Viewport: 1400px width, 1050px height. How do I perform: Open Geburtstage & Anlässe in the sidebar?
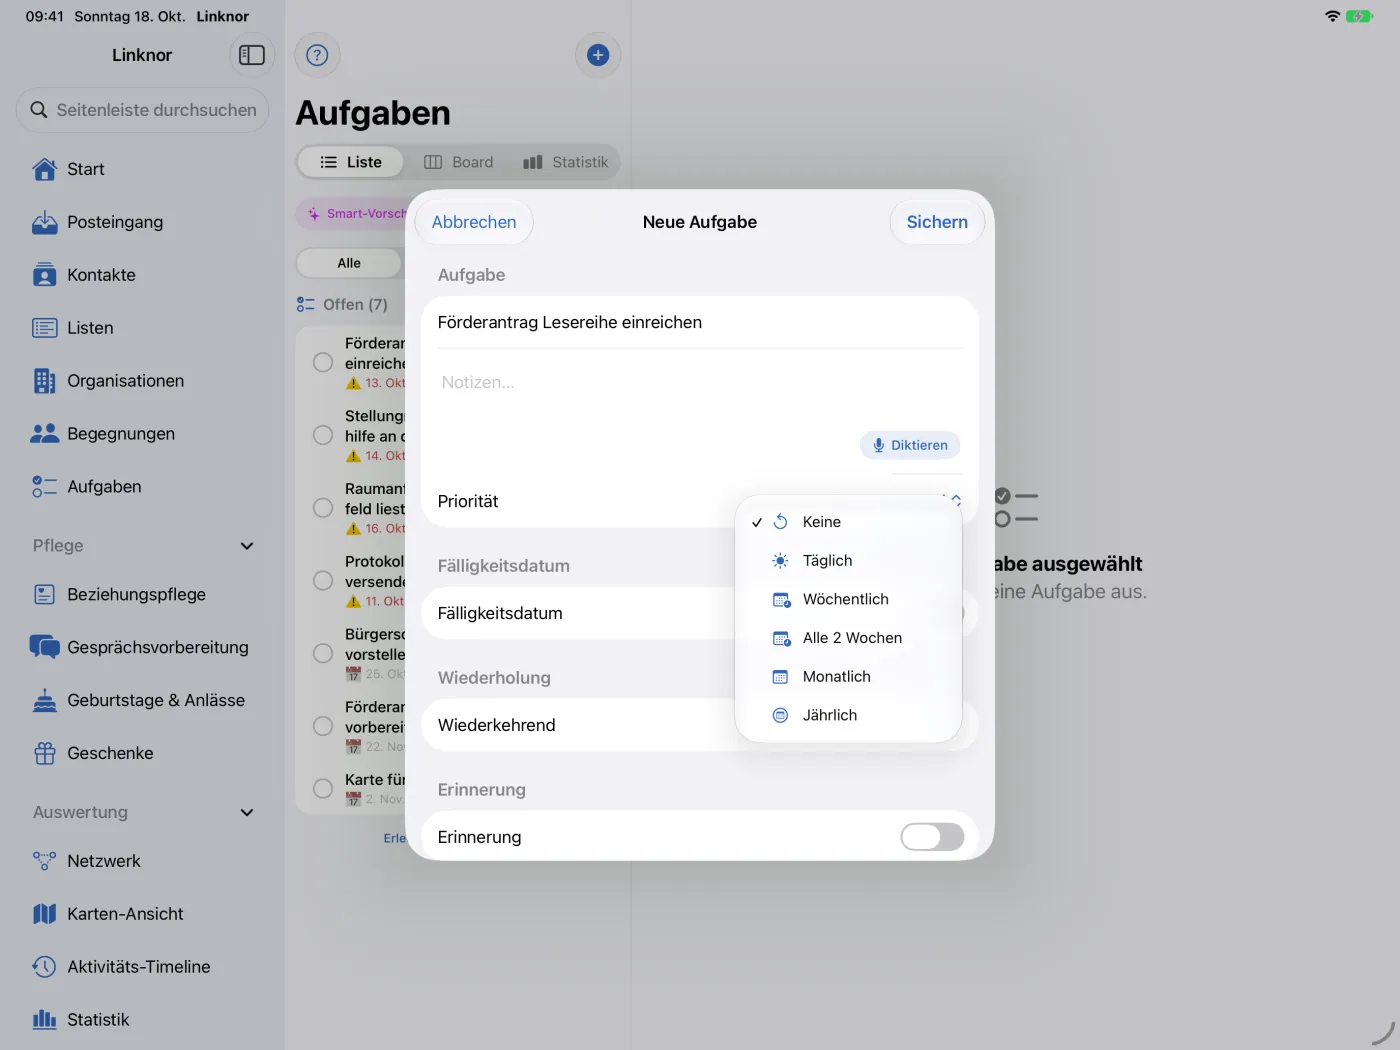pos(142,700)
